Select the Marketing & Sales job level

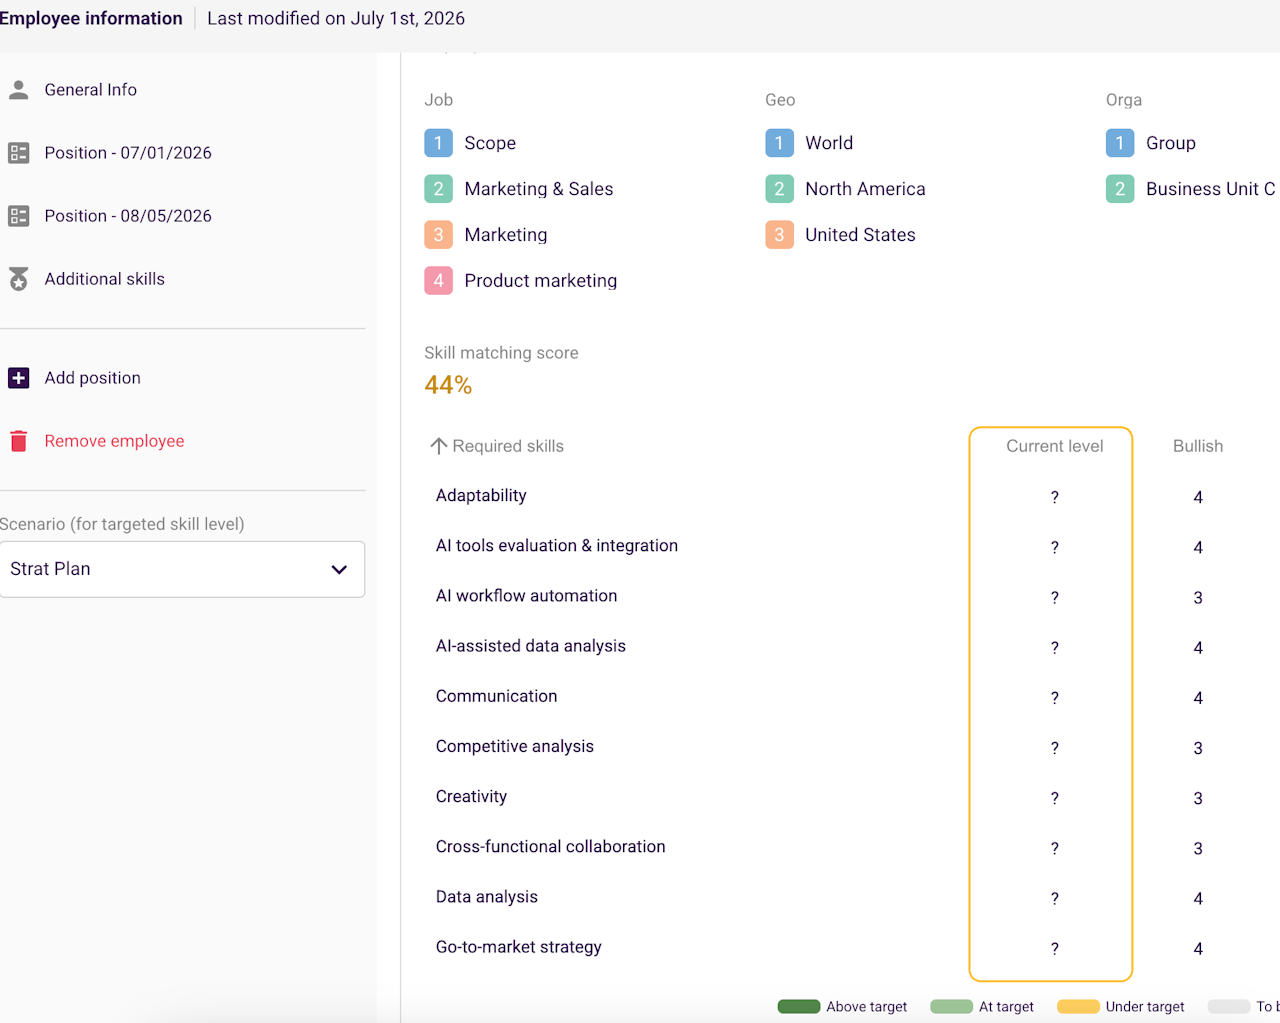coord(539,189)
